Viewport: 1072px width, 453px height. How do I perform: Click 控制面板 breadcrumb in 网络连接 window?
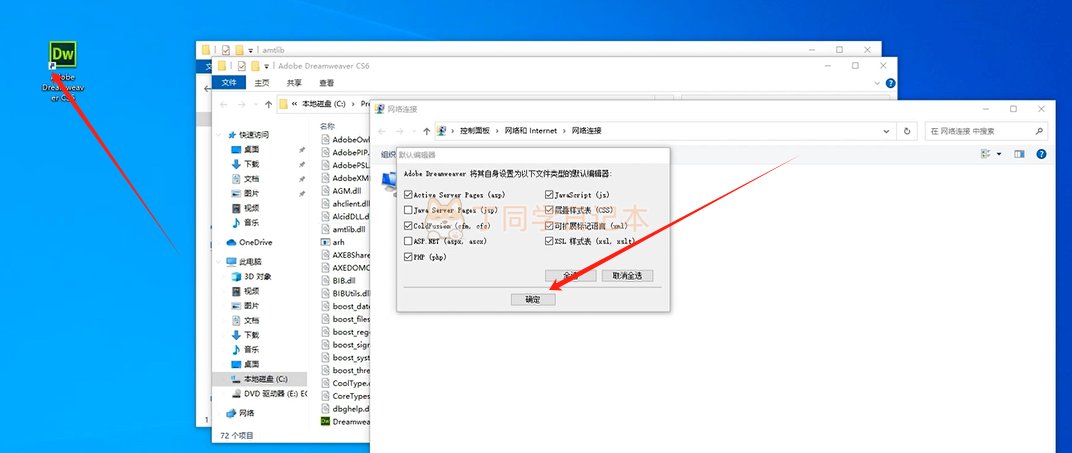point(474,131)
